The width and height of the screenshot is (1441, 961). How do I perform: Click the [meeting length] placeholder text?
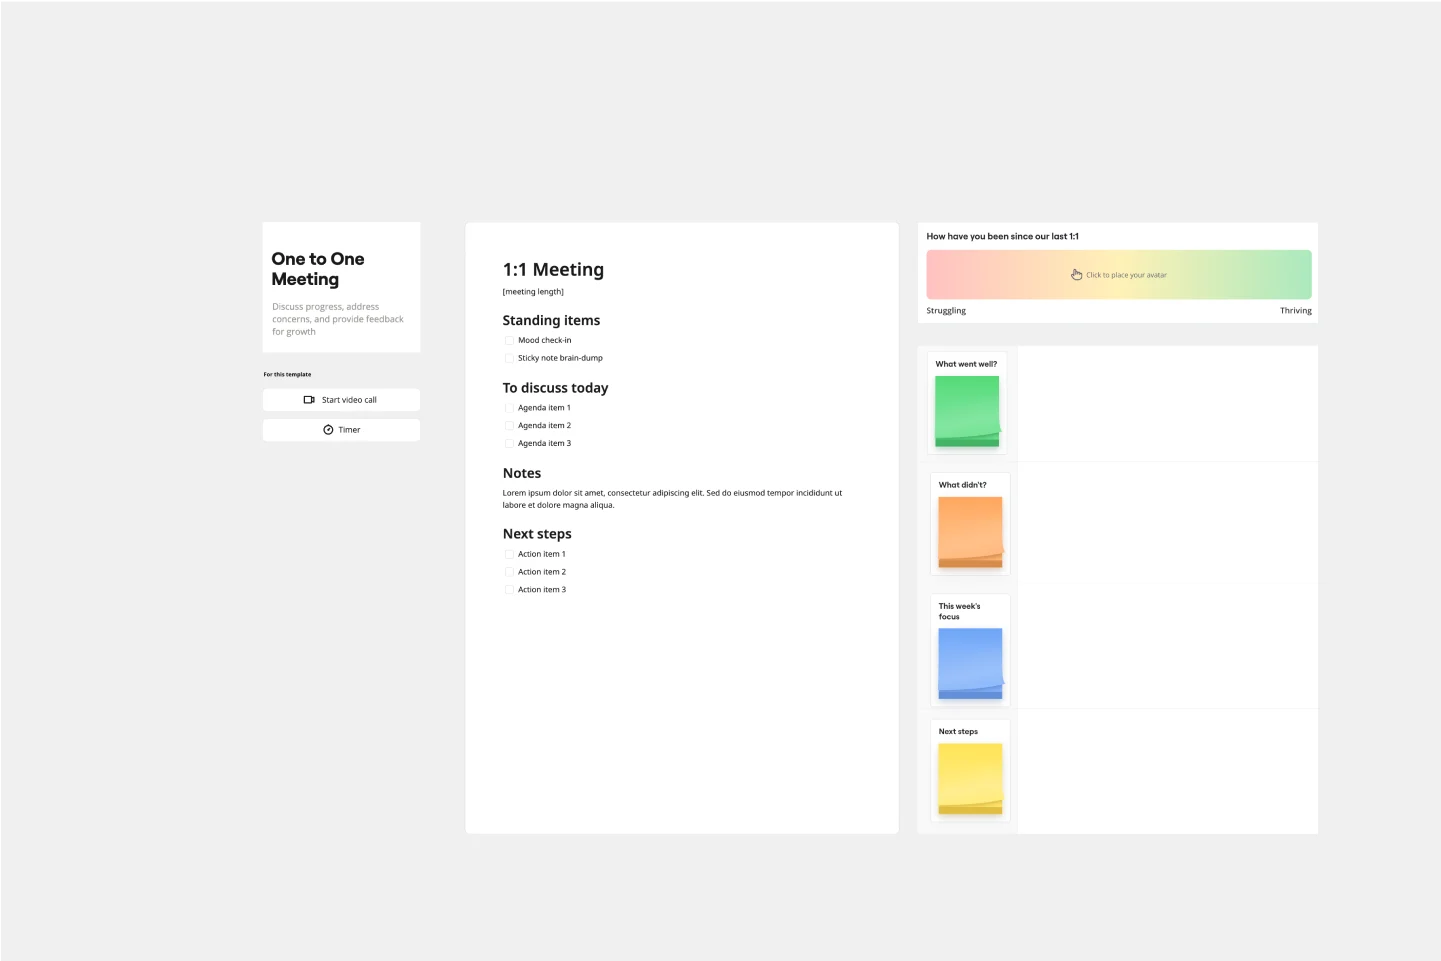533,292
